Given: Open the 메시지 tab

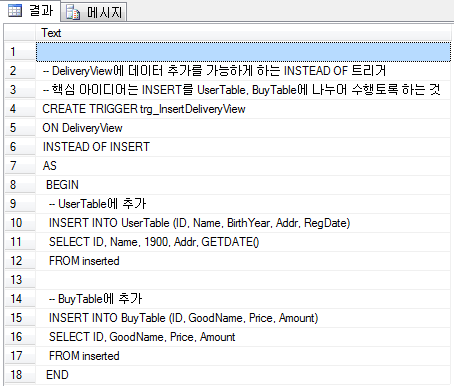Looking at the screenshot, I should [94, 12].
